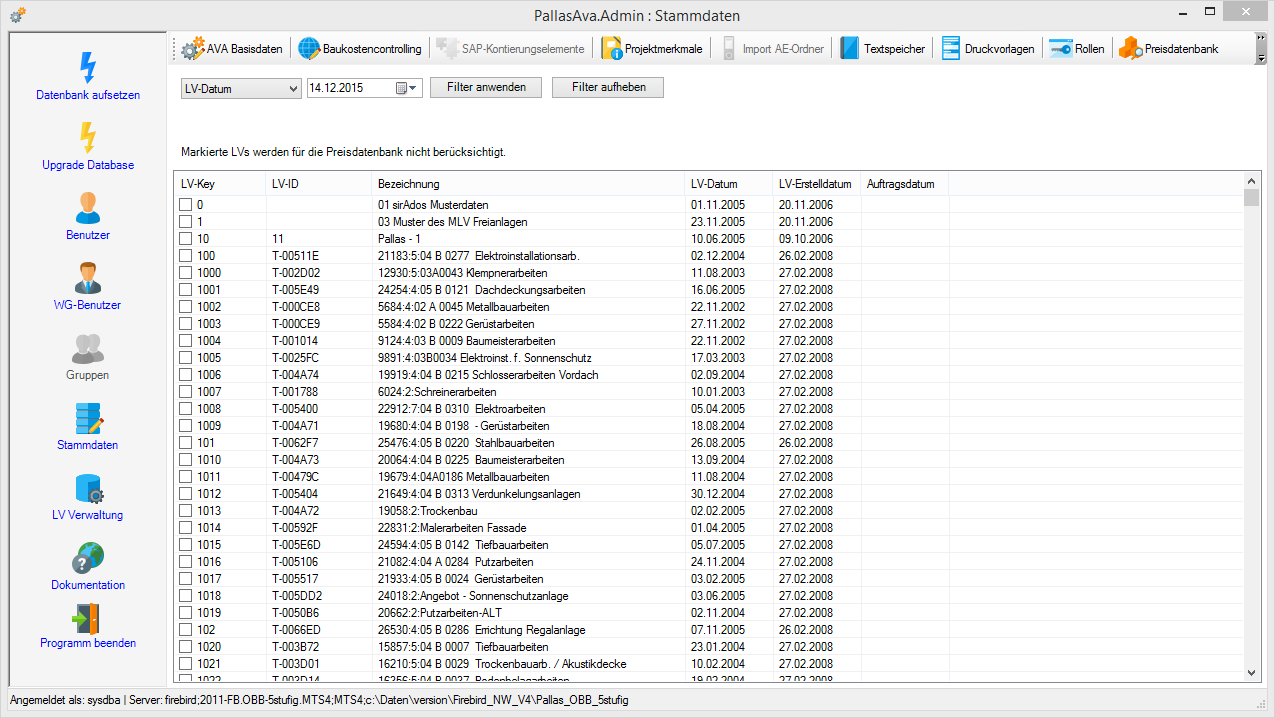Click '6024:2:Schreinerarbeiten' description

point(437,392)
